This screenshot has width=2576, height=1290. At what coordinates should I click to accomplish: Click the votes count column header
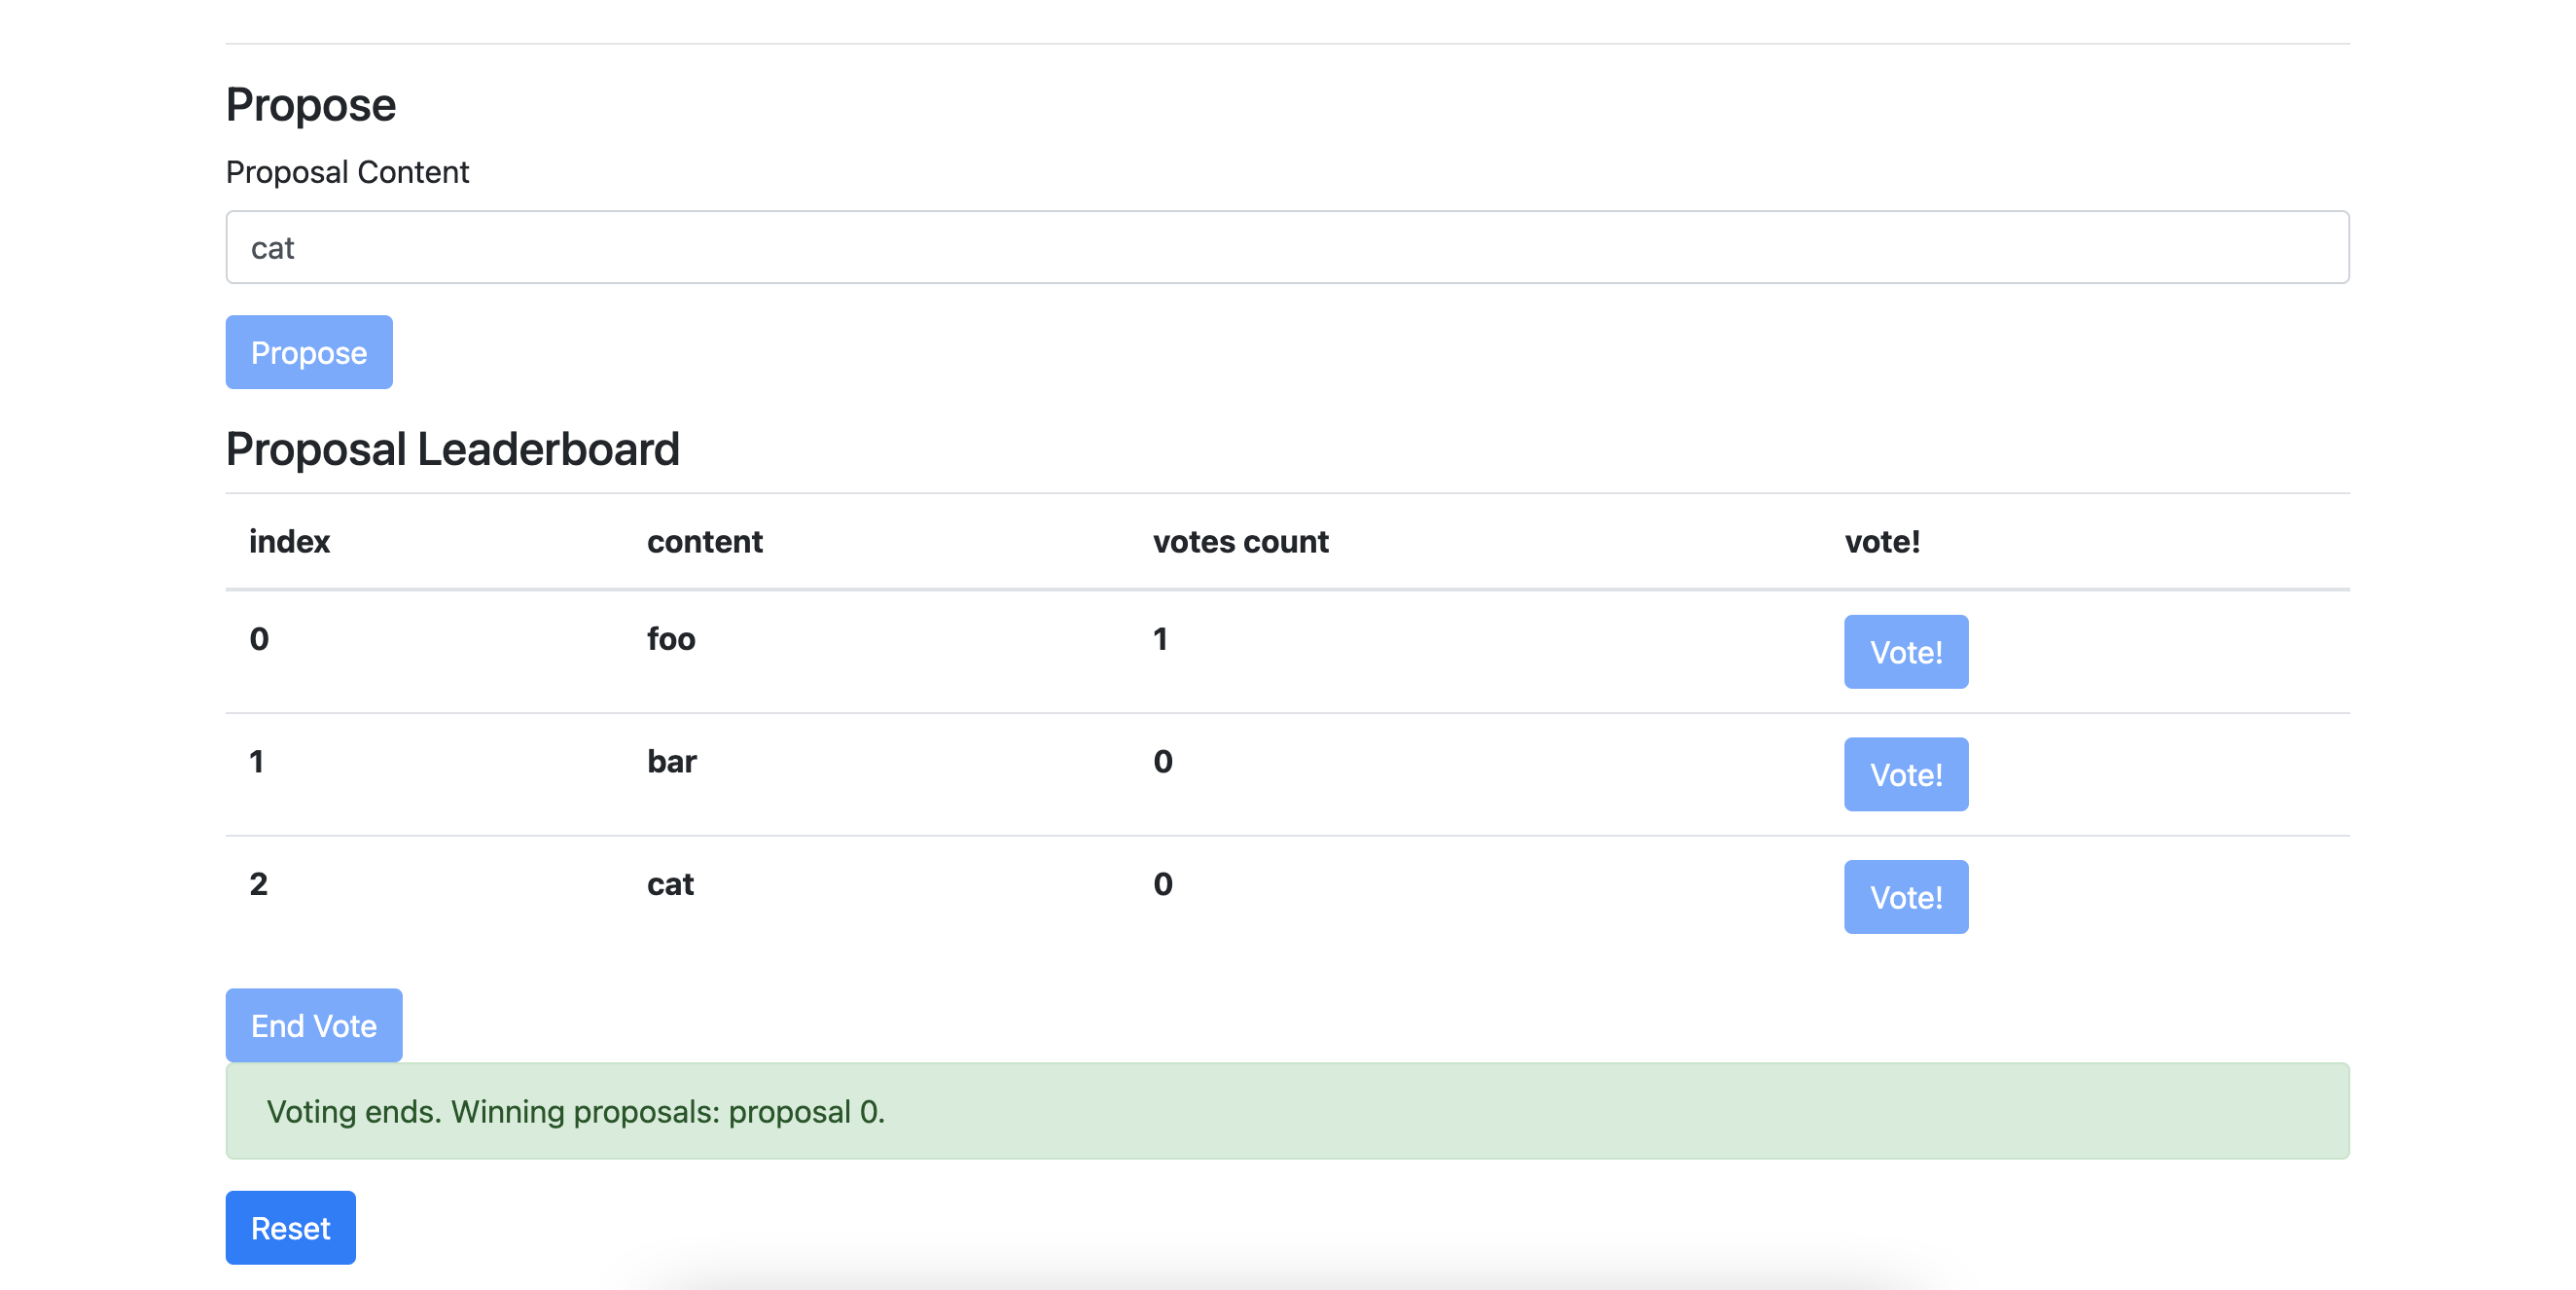[1239, 541]
